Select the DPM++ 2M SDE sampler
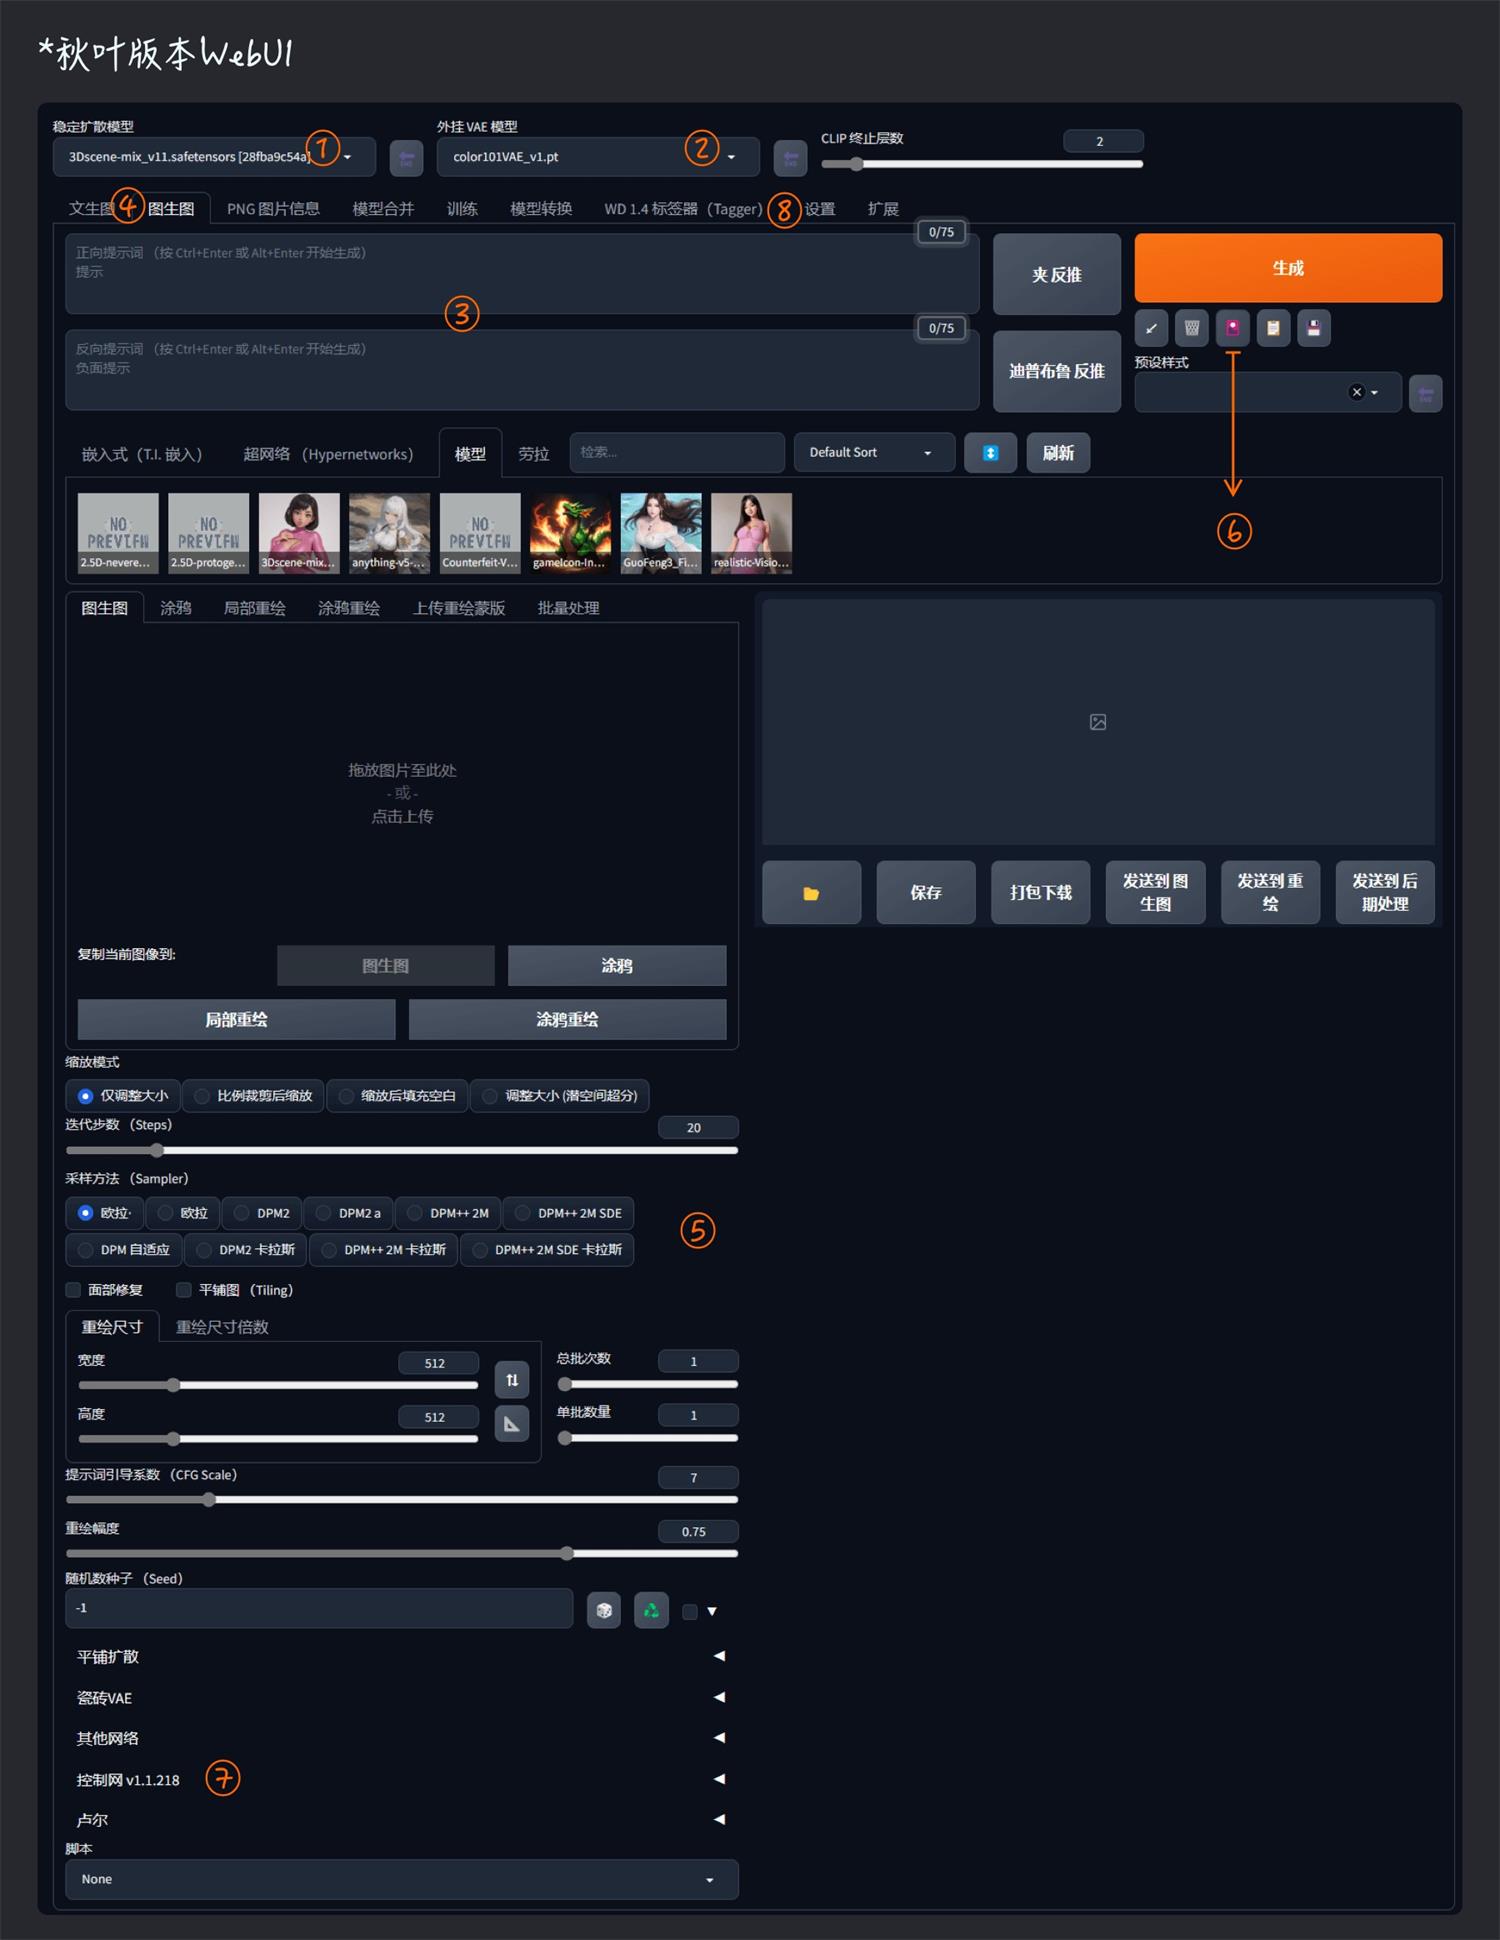Image resolution: width=1500 pixels, height=1940 pixels. (x=568, y=1213)
